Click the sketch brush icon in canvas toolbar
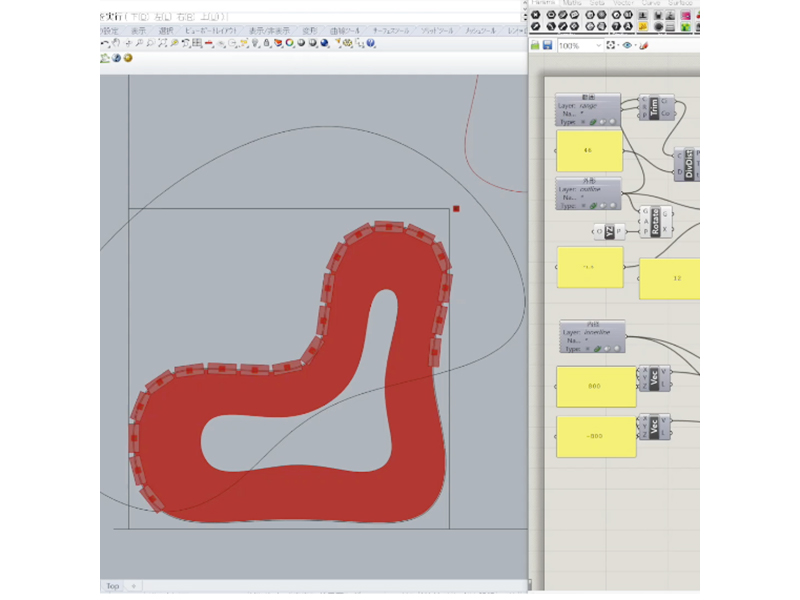 click(x=645, y=46)
